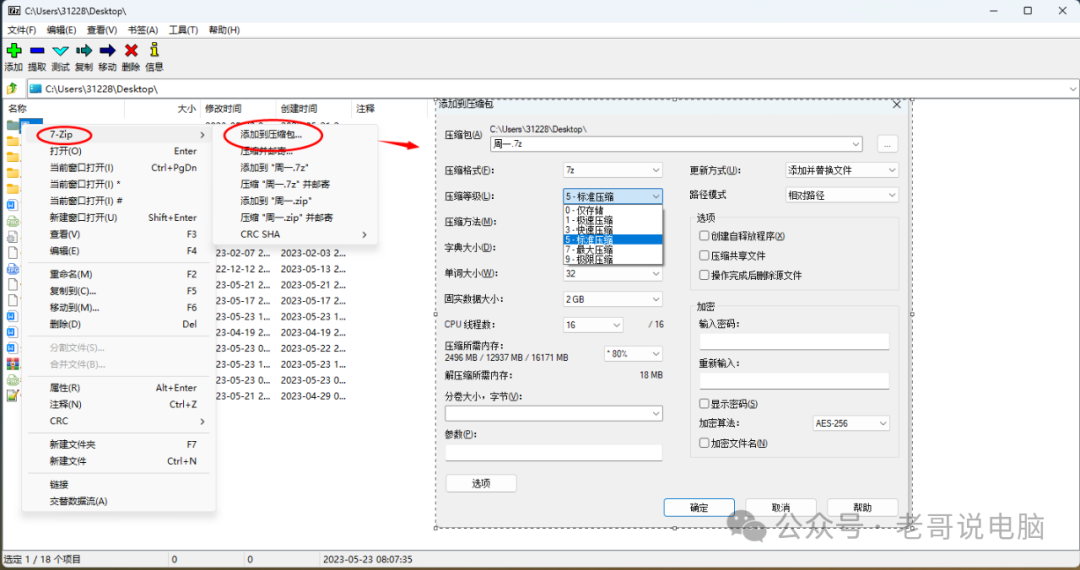This screenshot has width=1080, height=570.
Task: Click the blue Extract (提取) toolbar icon
Action: 37,50
